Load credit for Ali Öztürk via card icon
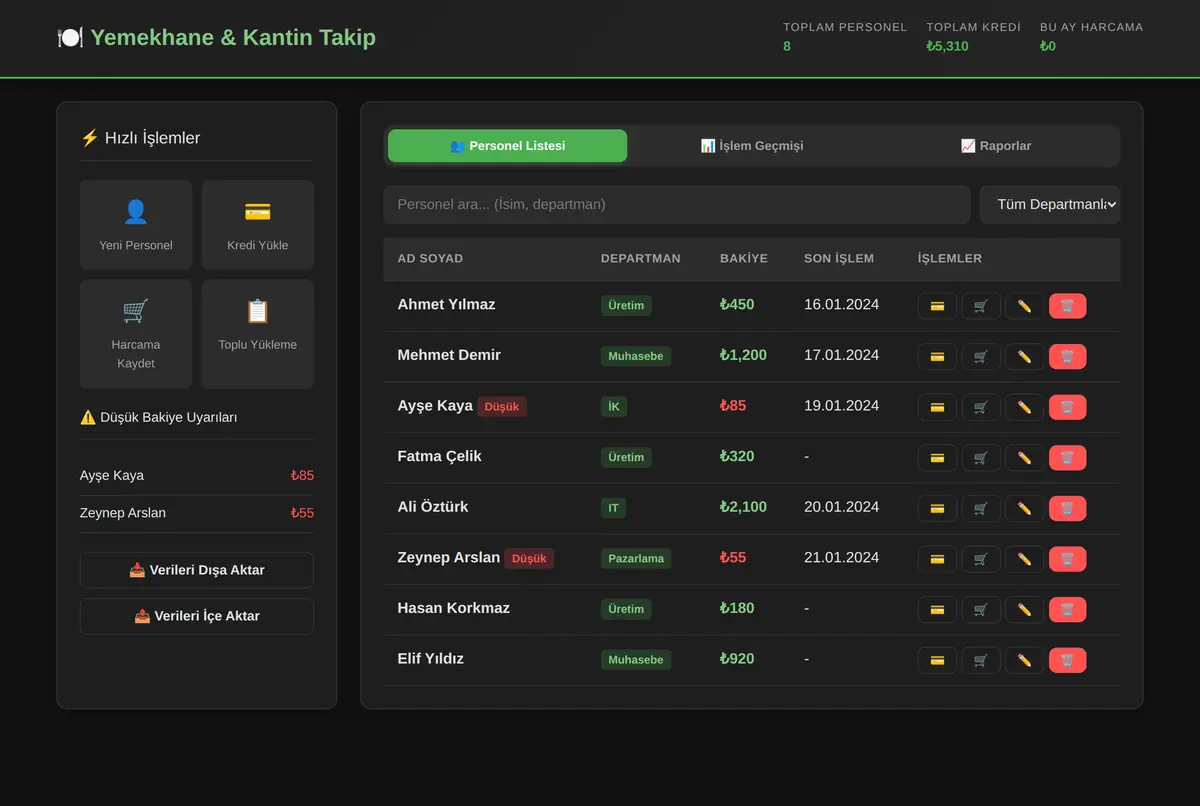The width and height of the screenshot is (1200, 806). pyautogui.click(x=937, y=508)
